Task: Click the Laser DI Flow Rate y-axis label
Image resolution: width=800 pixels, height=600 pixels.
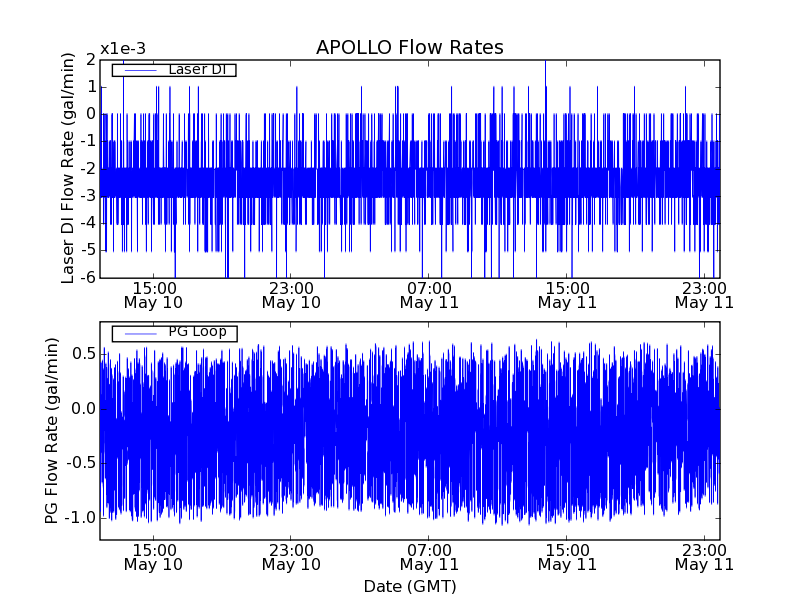Action: pos(68,168)
